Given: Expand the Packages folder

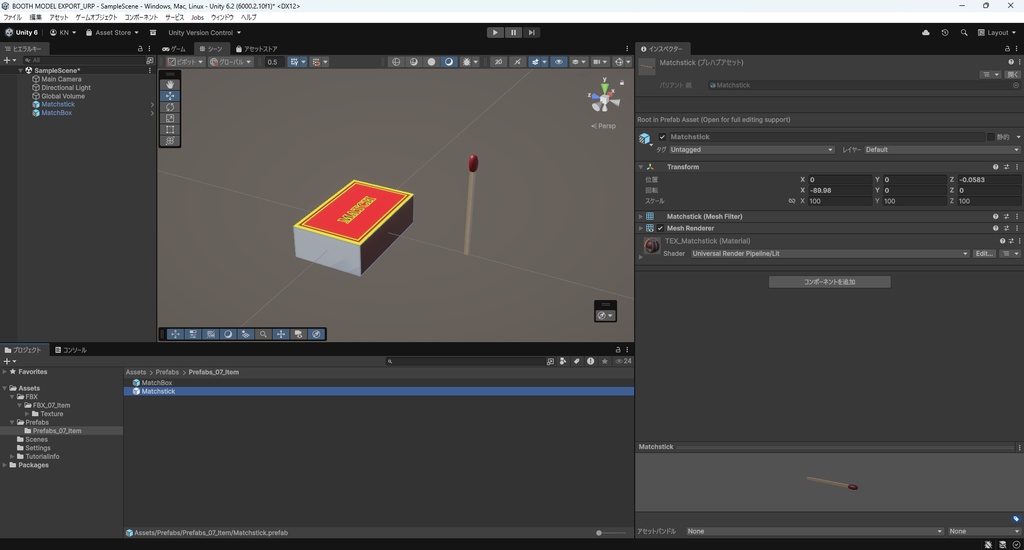Looking at the screenshot, I should click(x=5, y=466).
